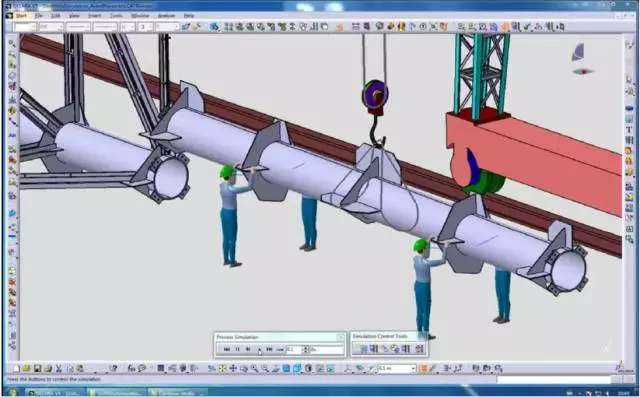The width and height of the screenshot is (640, 397).
Task: Close the Process Simulation toolbar panel
Action: (340, 337)
